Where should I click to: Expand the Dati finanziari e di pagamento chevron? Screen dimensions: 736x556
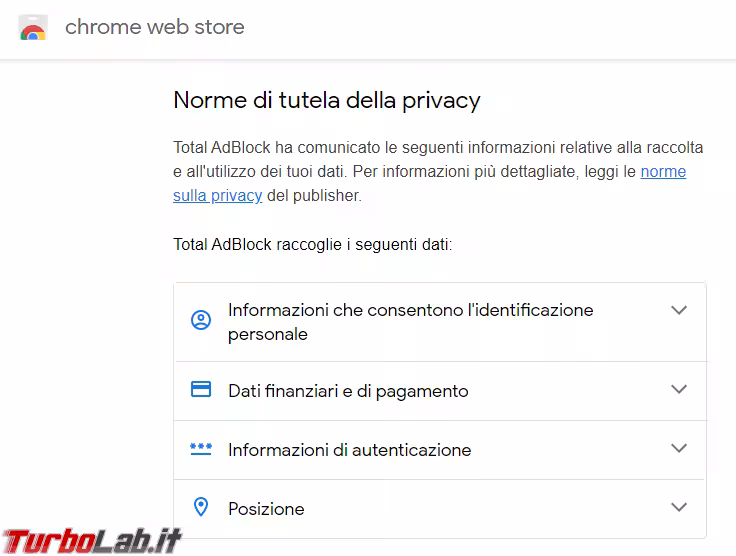pos(679,389)
